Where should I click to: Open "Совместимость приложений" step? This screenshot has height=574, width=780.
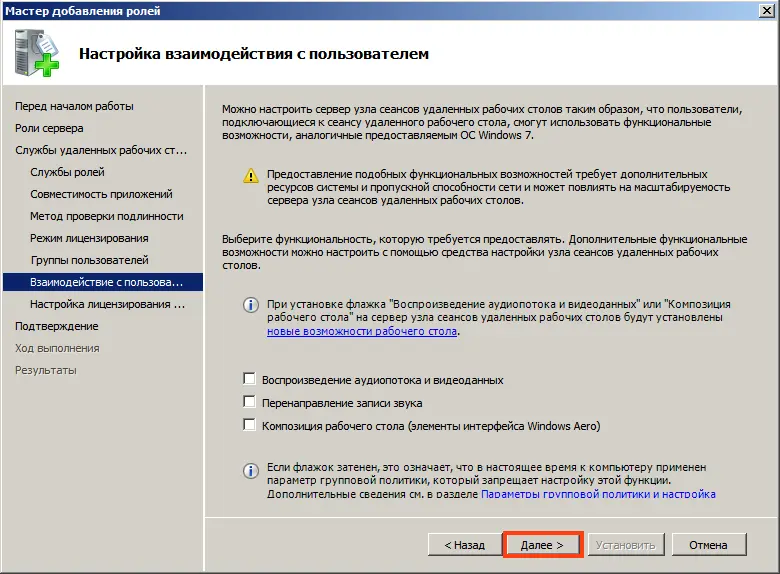(x=101, y=194)
